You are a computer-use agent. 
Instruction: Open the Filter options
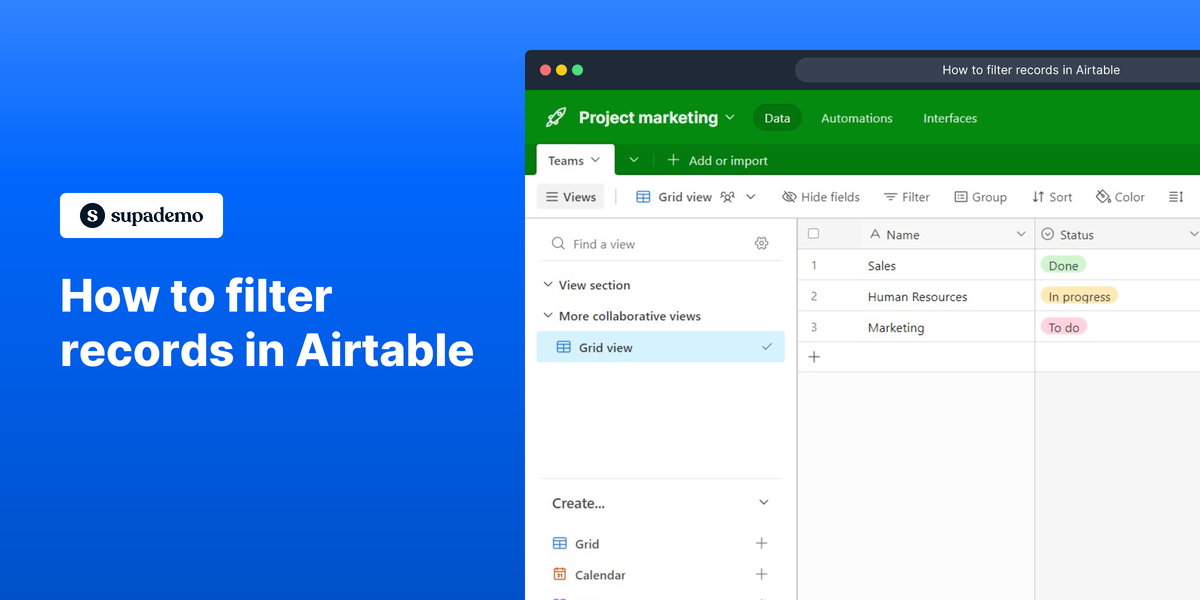point(906,197)
